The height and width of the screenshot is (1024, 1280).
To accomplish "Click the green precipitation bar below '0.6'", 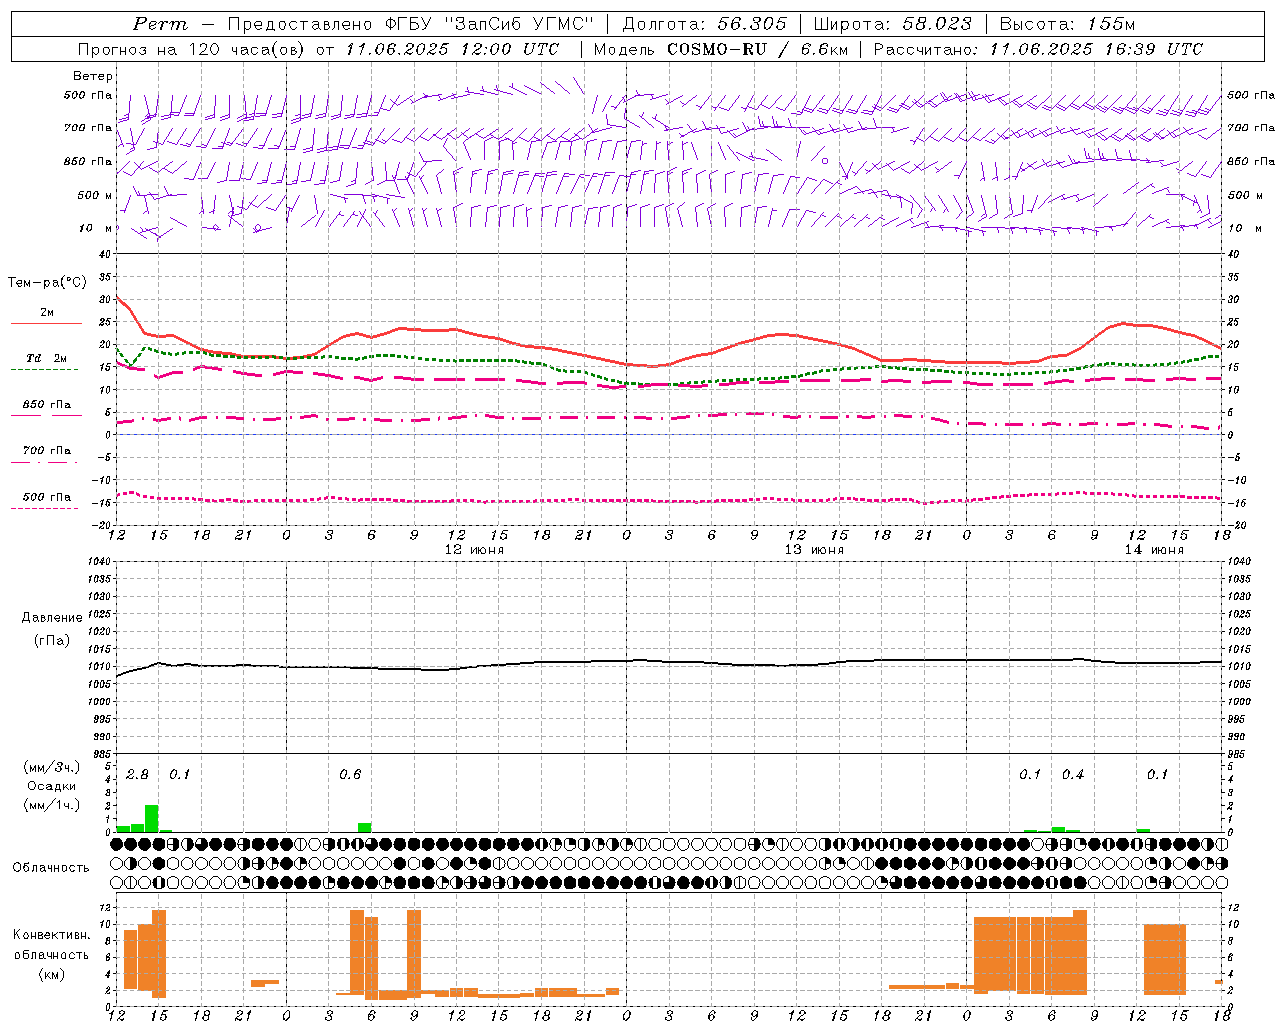I will click(365, 827).
